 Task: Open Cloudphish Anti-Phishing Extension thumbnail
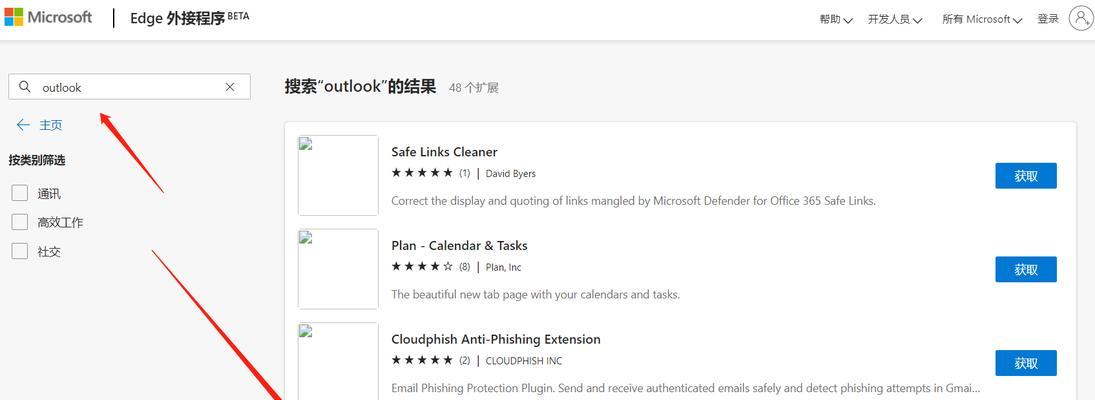pyautogui.click(x=338, y=361)
